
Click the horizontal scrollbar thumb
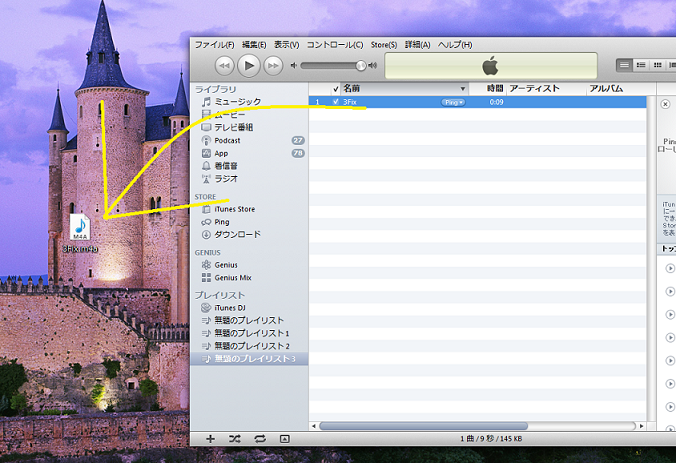[423, 426]
